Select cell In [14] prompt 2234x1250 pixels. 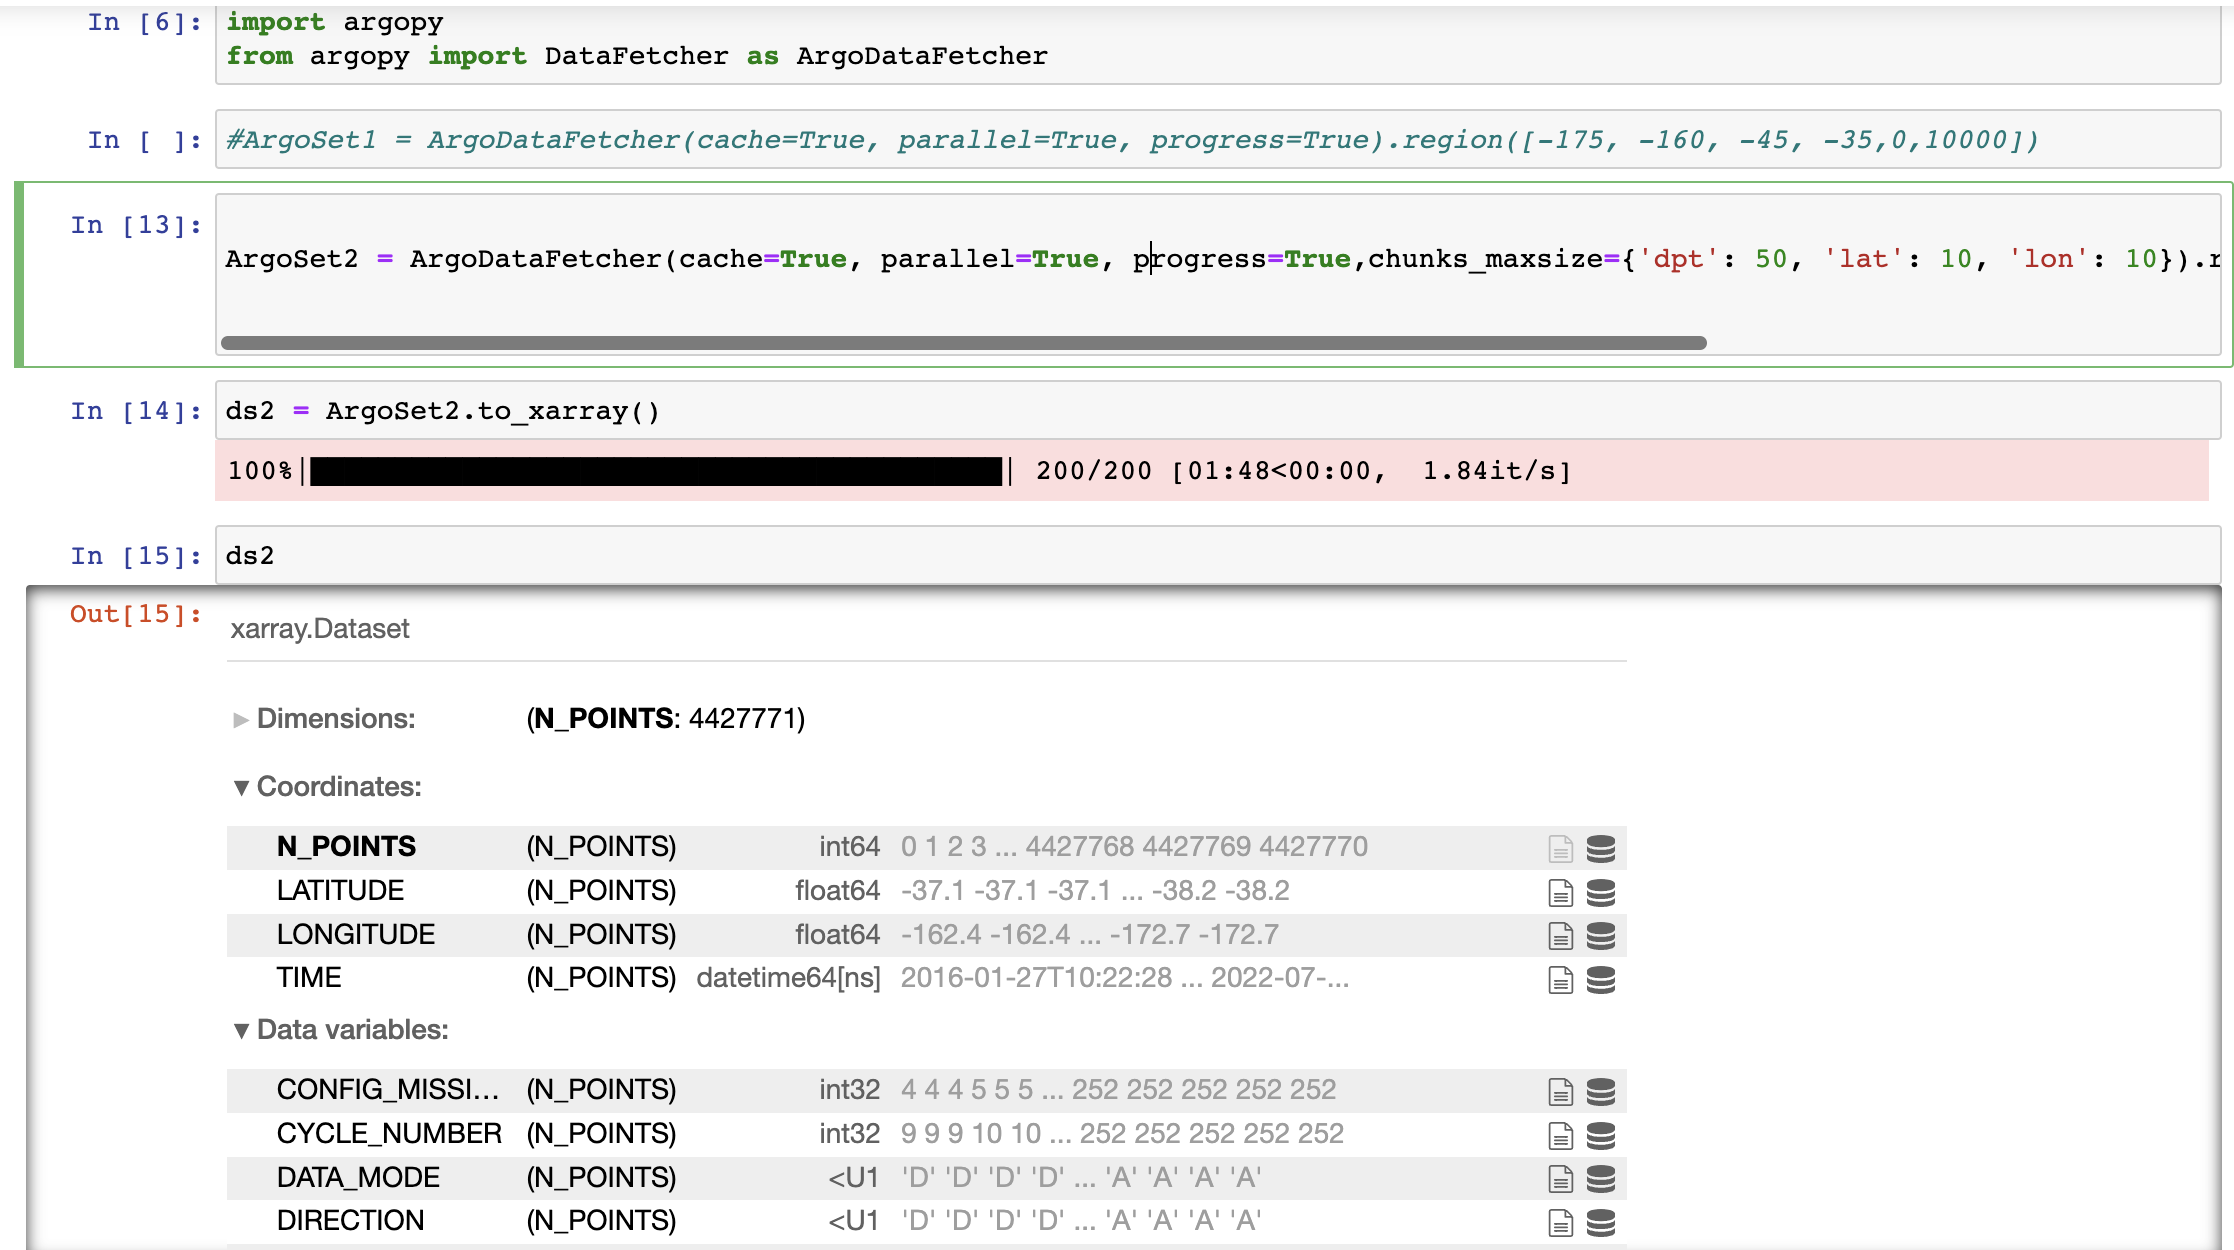tap(135, 411)
